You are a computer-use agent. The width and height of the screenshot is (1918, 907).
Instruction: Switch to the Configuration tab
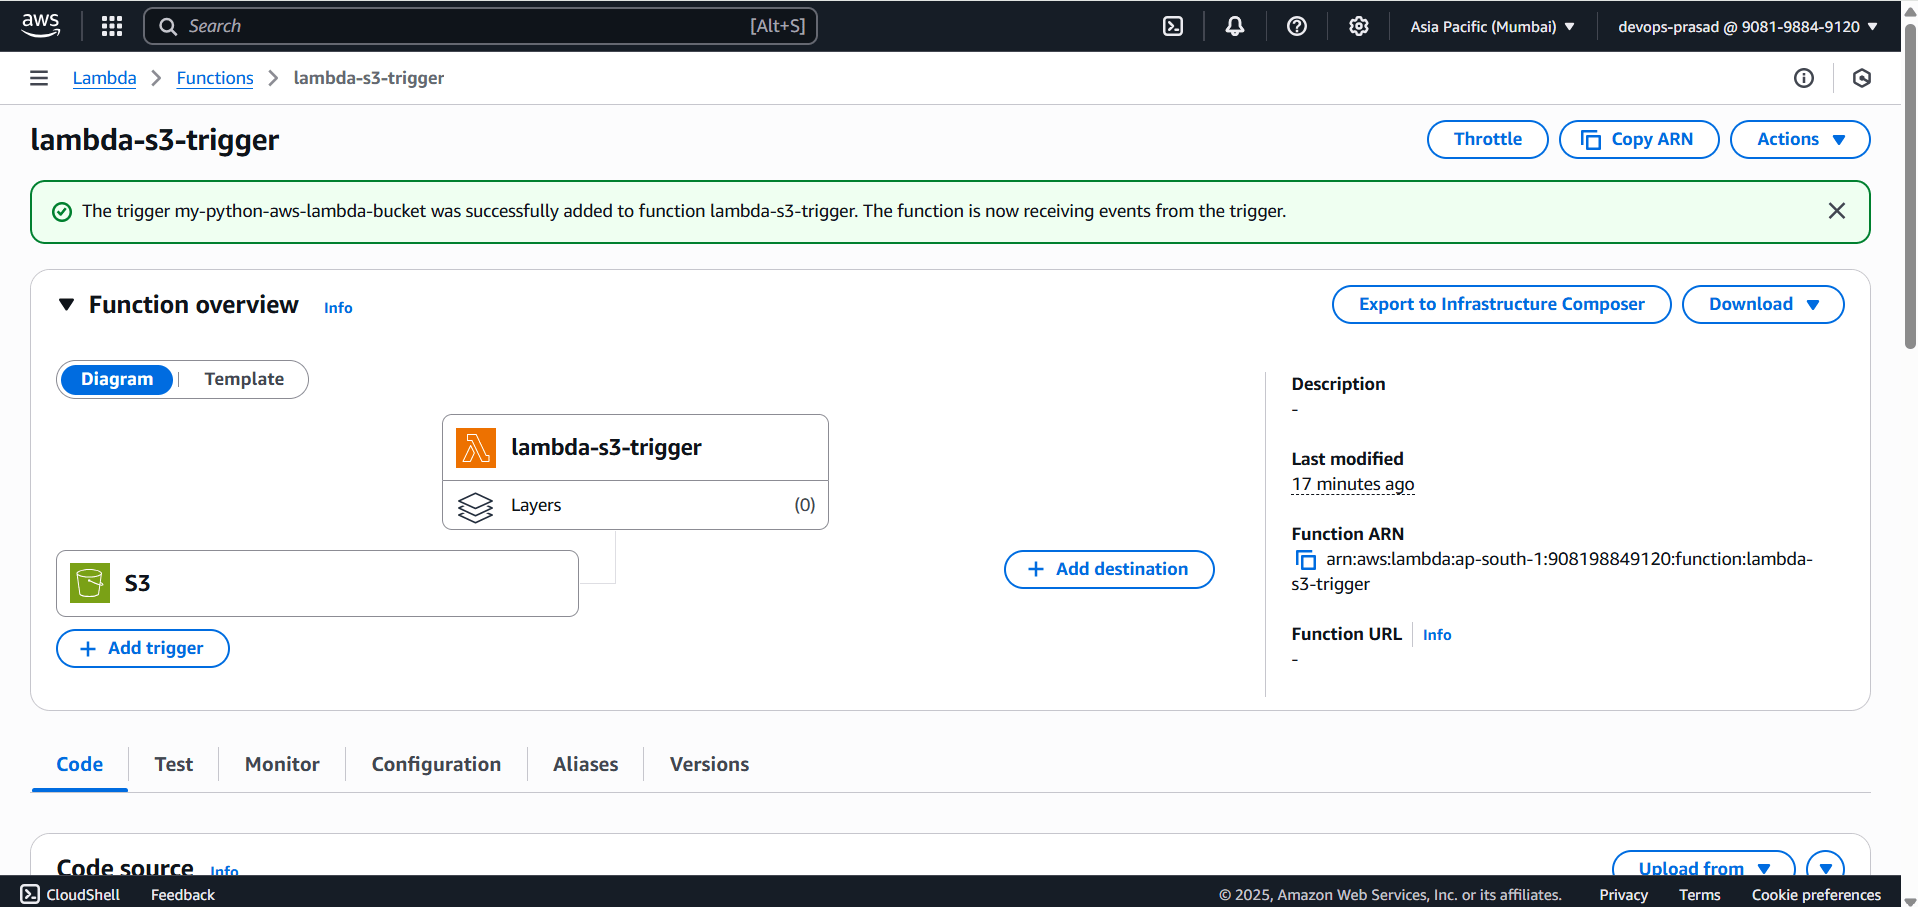435,763
